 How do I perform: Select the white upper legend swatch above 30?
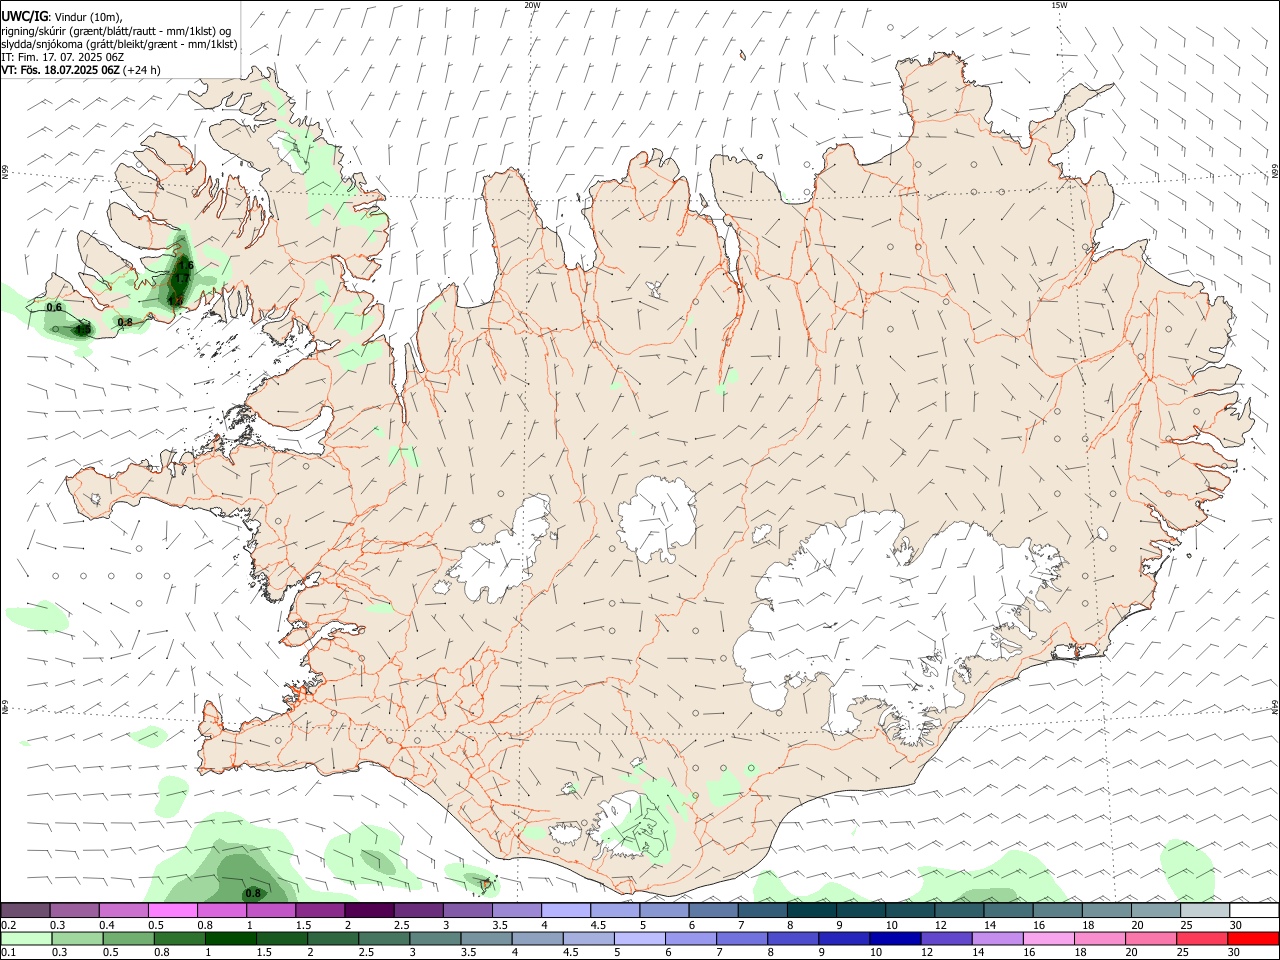coord(1254,910)
